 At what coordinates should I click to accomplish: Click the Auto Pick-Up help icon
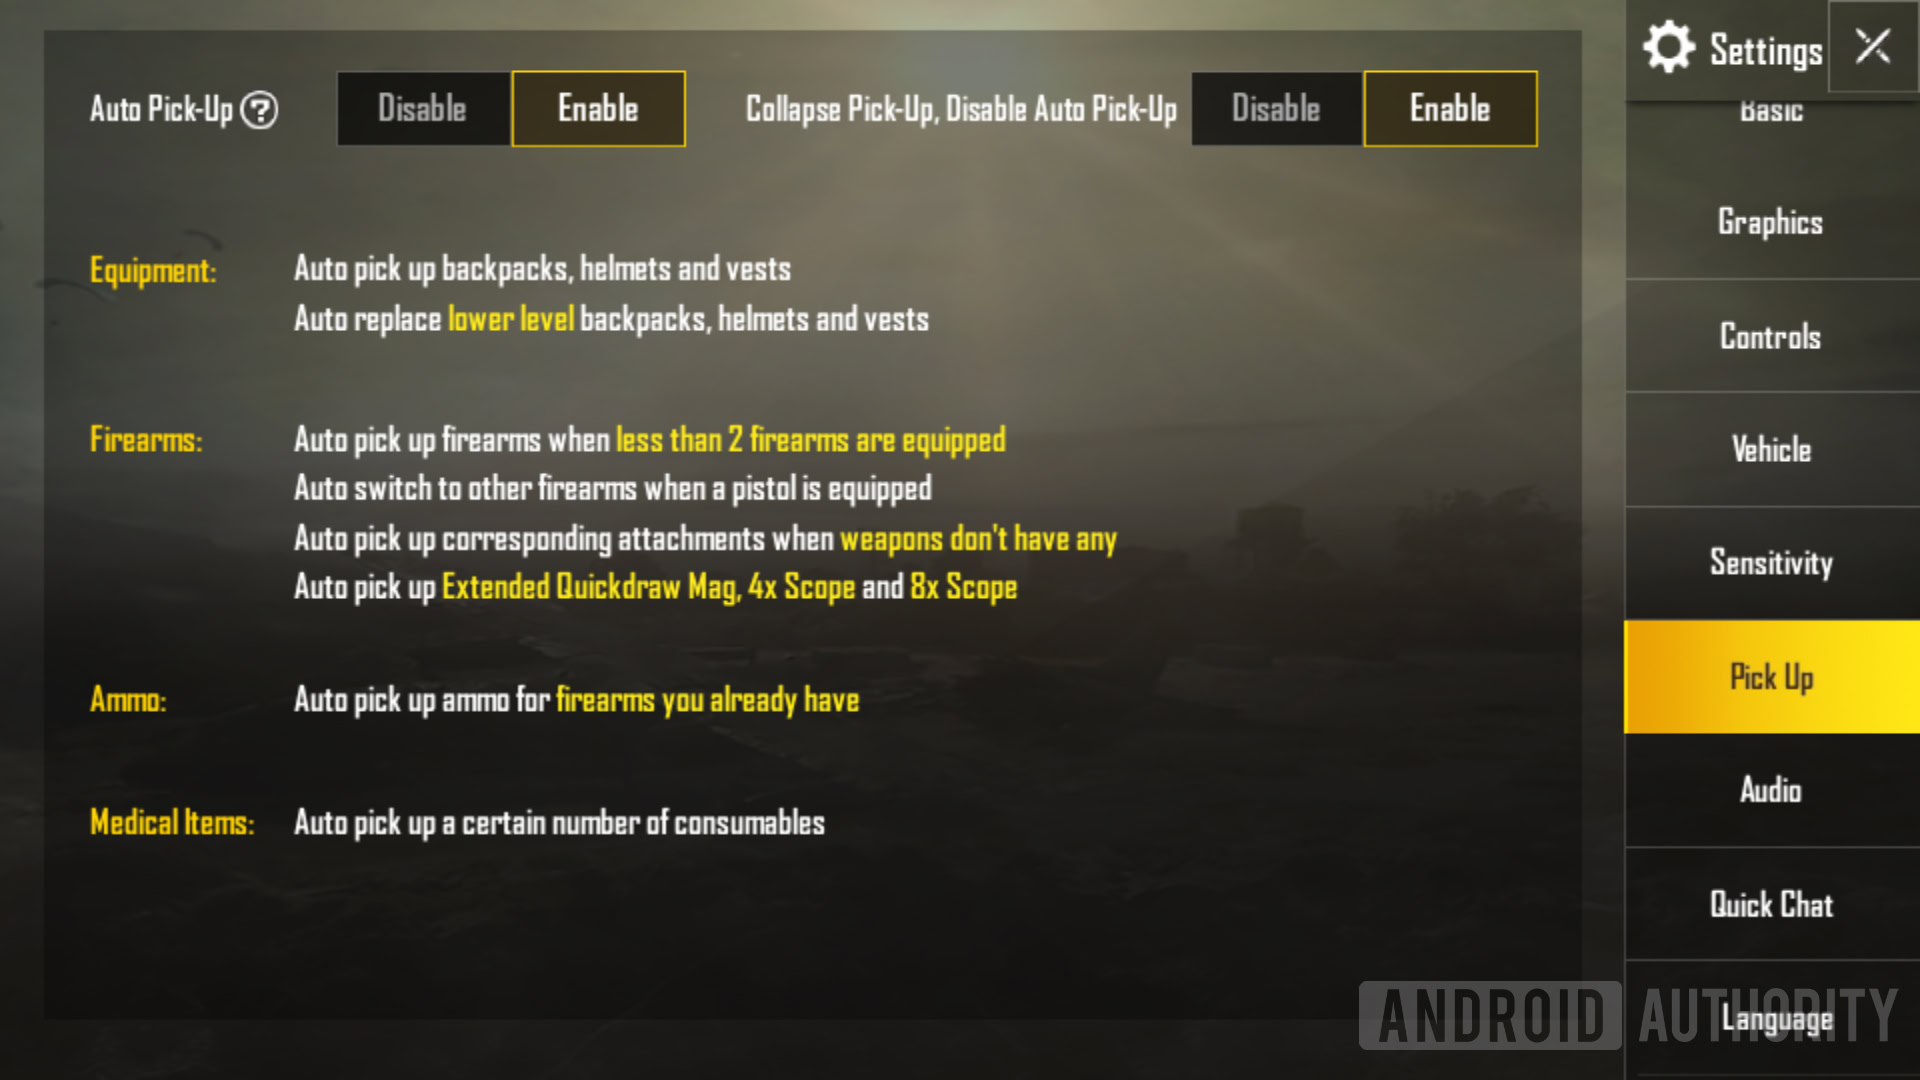pyautogui.click(x=262, y=109)
